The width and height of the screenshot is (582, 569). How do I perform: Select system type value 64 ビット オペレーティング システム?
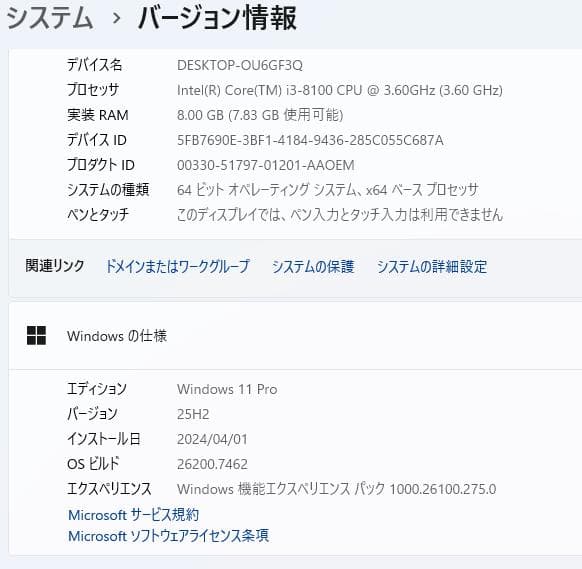tap(266, 190)
